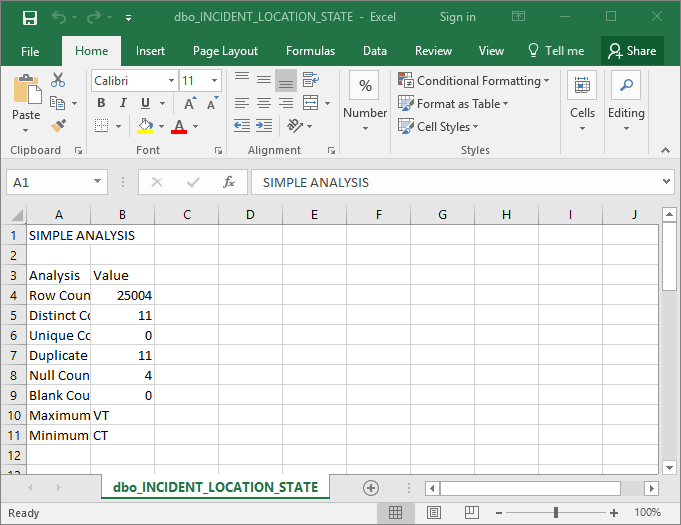Open Font Color dropdown arrow
The image size is (681, 525).
click(195, 126)
